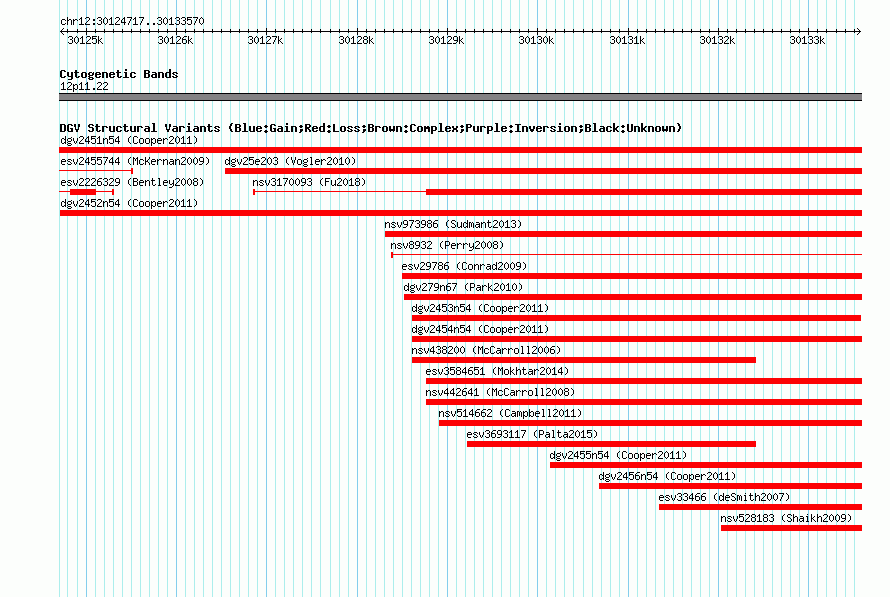890x597 pixels.
Task: Click the esv2455744 (McKernan2009) variant label
Action: [x=135, y=161]
